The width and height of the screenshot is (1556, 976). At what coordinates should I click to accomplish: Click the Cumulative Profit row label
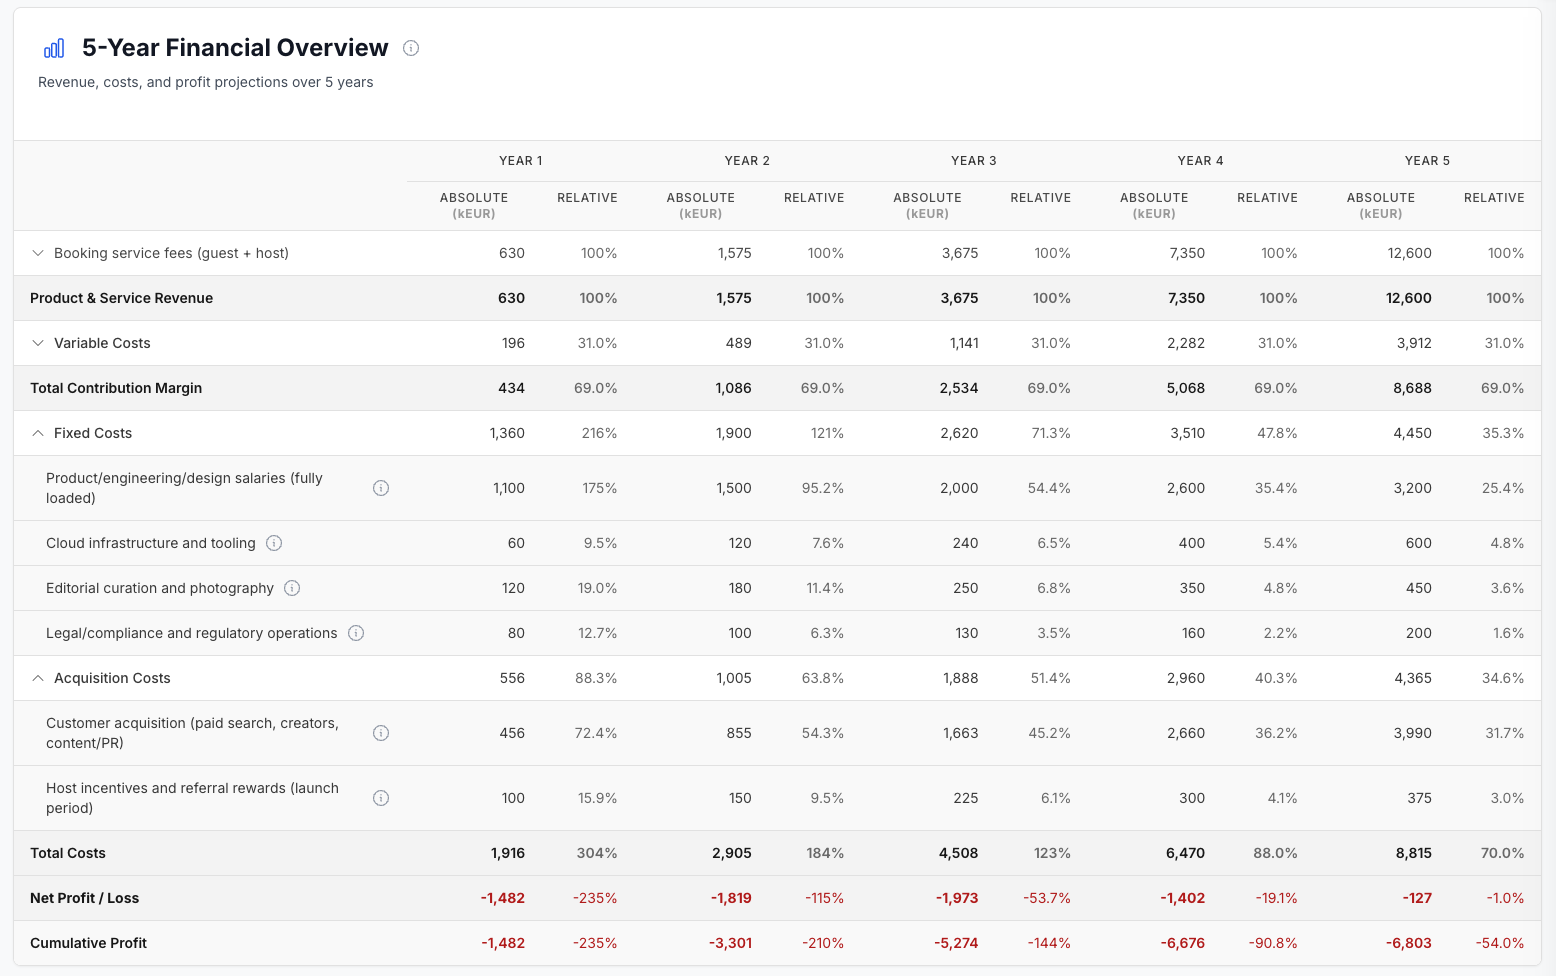click(88, 943)
